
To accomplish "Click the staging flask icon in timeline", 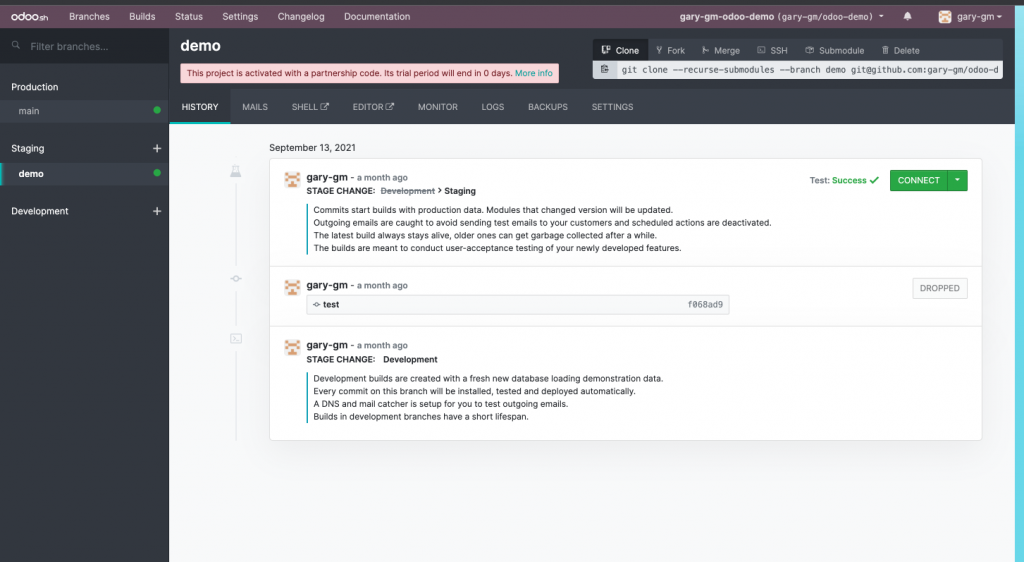I will [x=236, y=172].
